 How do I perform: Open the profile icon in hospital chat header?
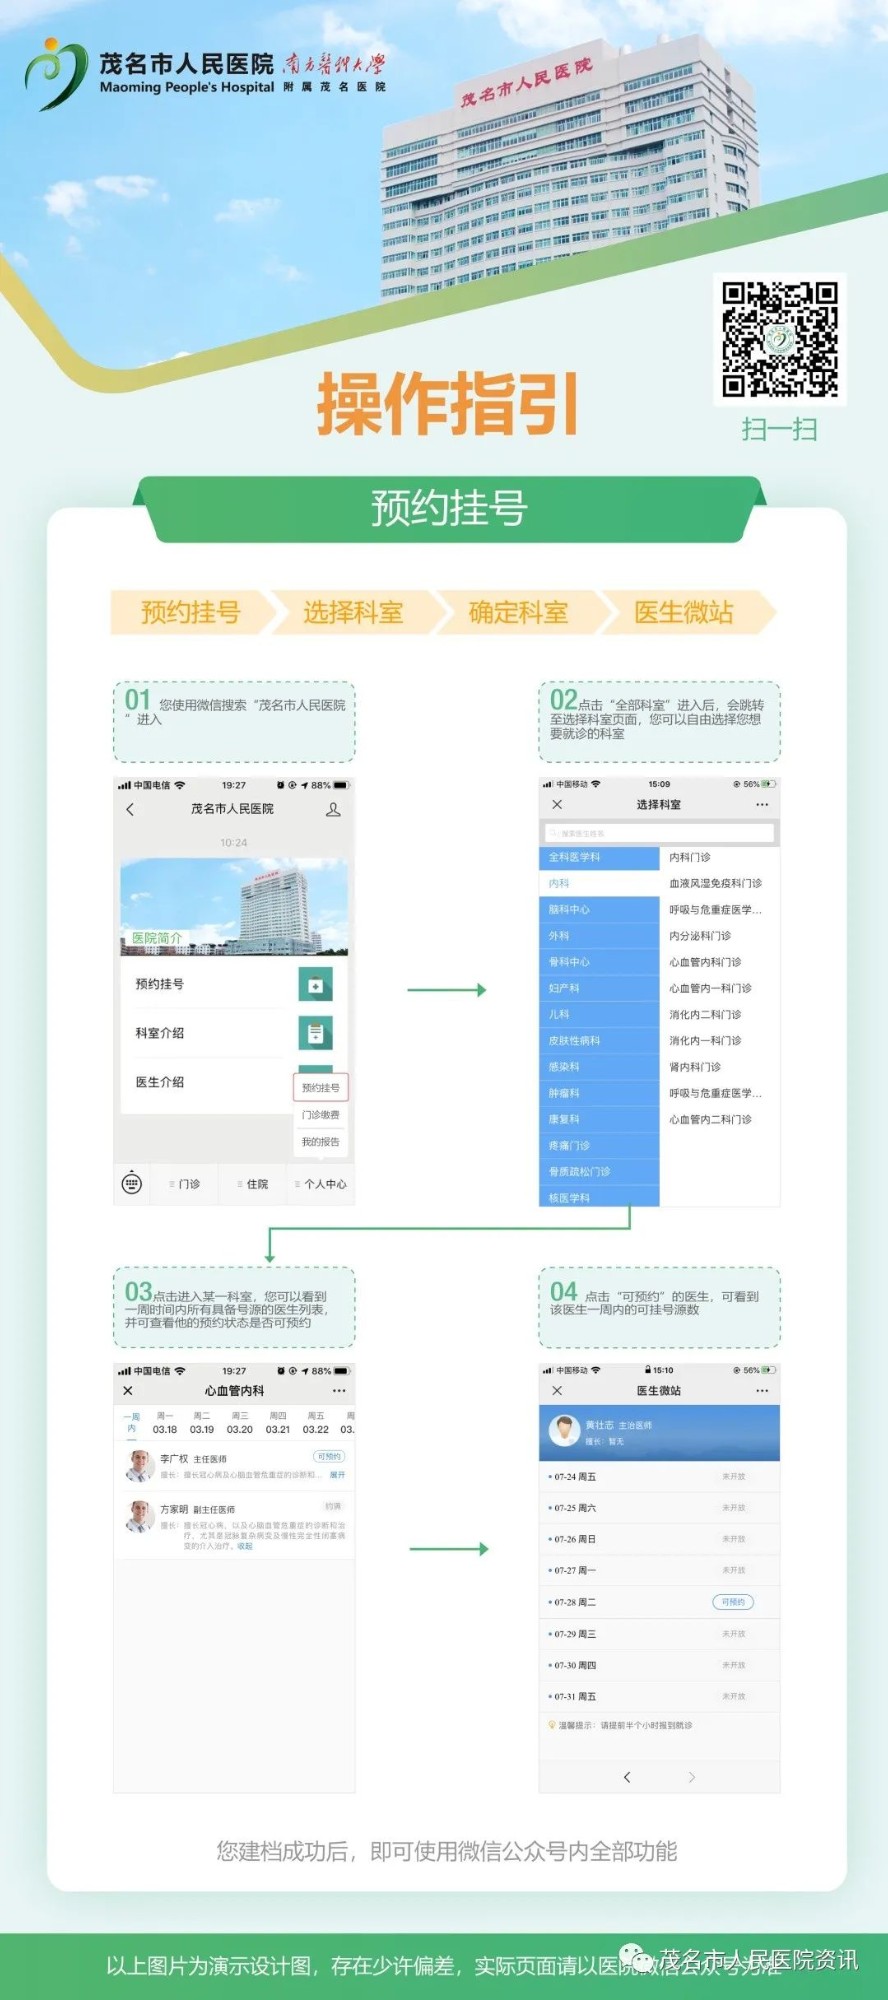click(x=333, y=809)
